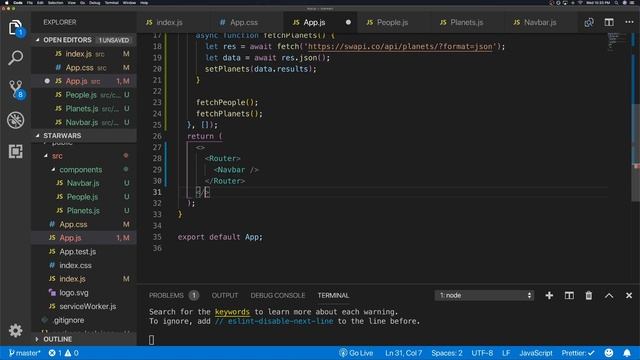Screen dimensions: 640x360
Task: Open Navbar.js in components folder
Action: 84,183
